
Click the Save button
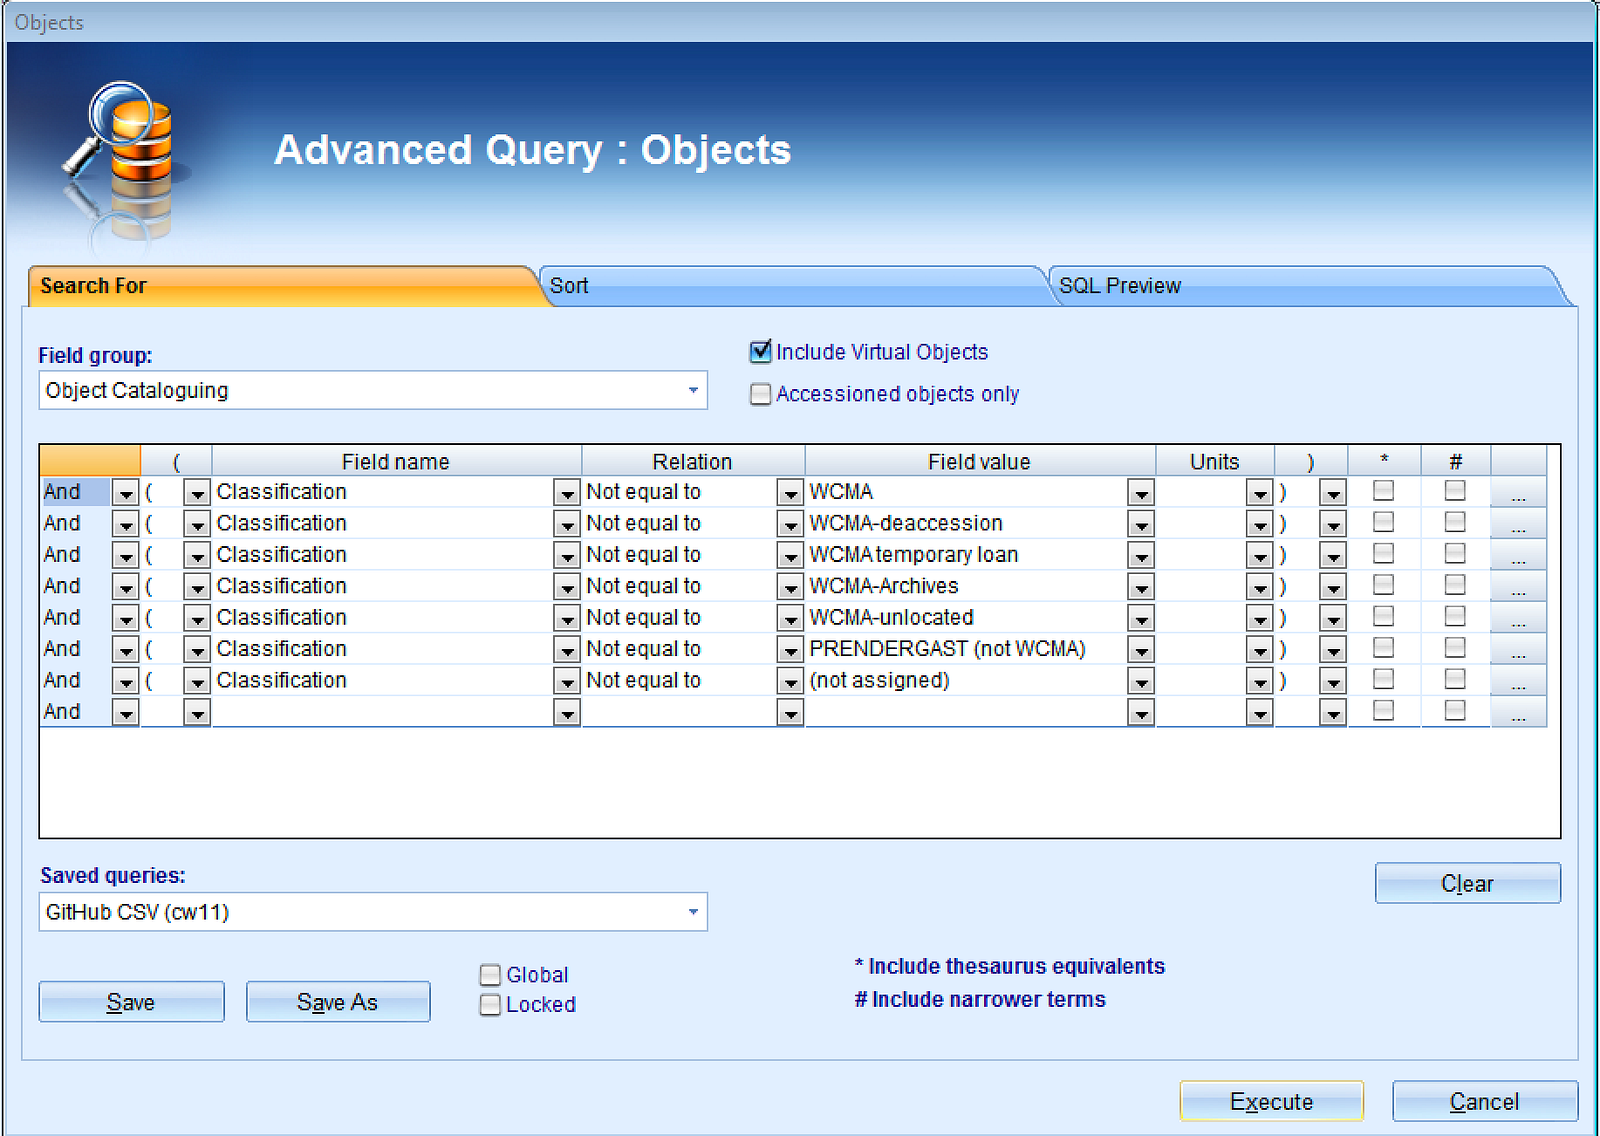click(x=131, y=1002)
